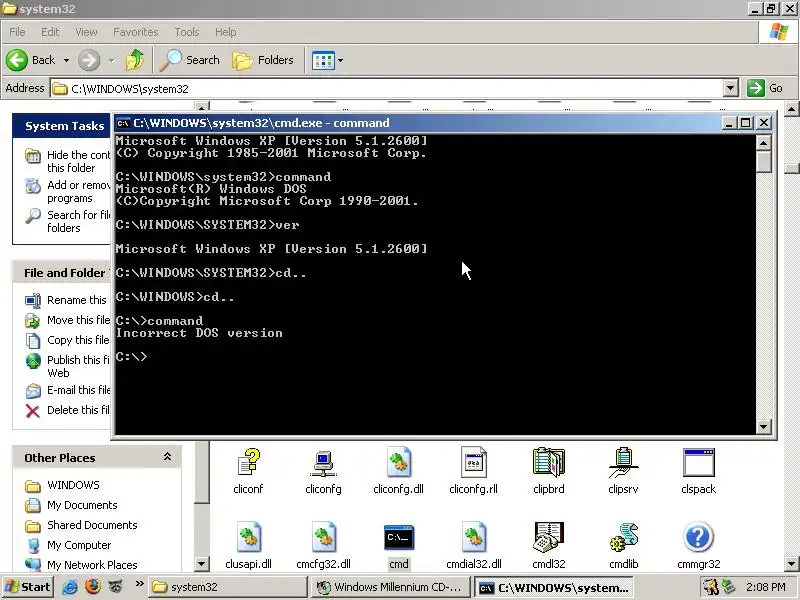The width and height of the screenshot is (800, 600).
Task: Open the File menu
Action: tap(17, 32)
